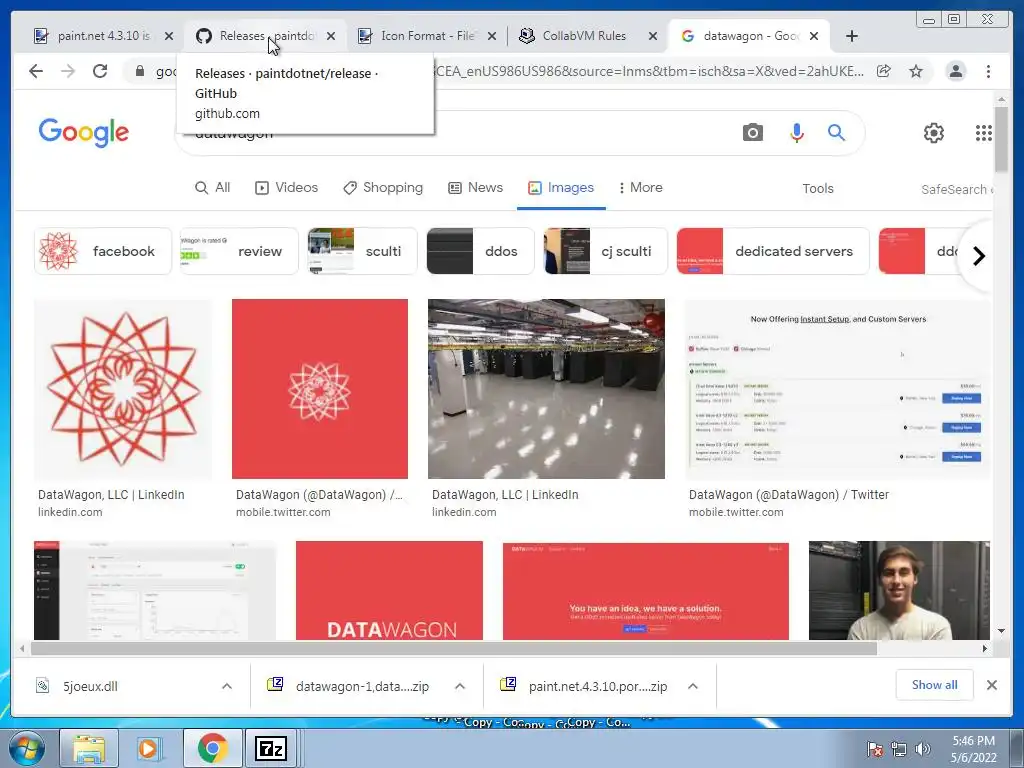Viewport: 1024px width, 768px height.
Task: Click the forward navigation arrow
Action: [x=68, y=71]
